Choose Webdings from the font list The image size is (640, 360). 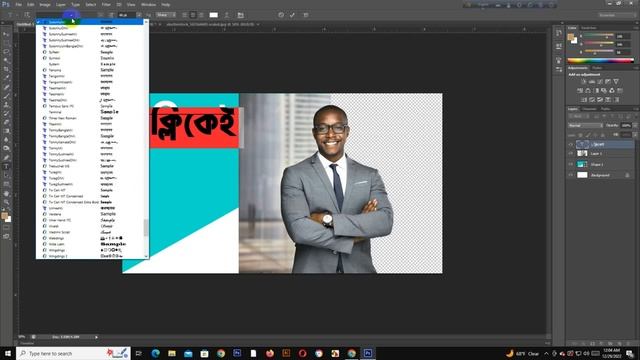[90, 238]
